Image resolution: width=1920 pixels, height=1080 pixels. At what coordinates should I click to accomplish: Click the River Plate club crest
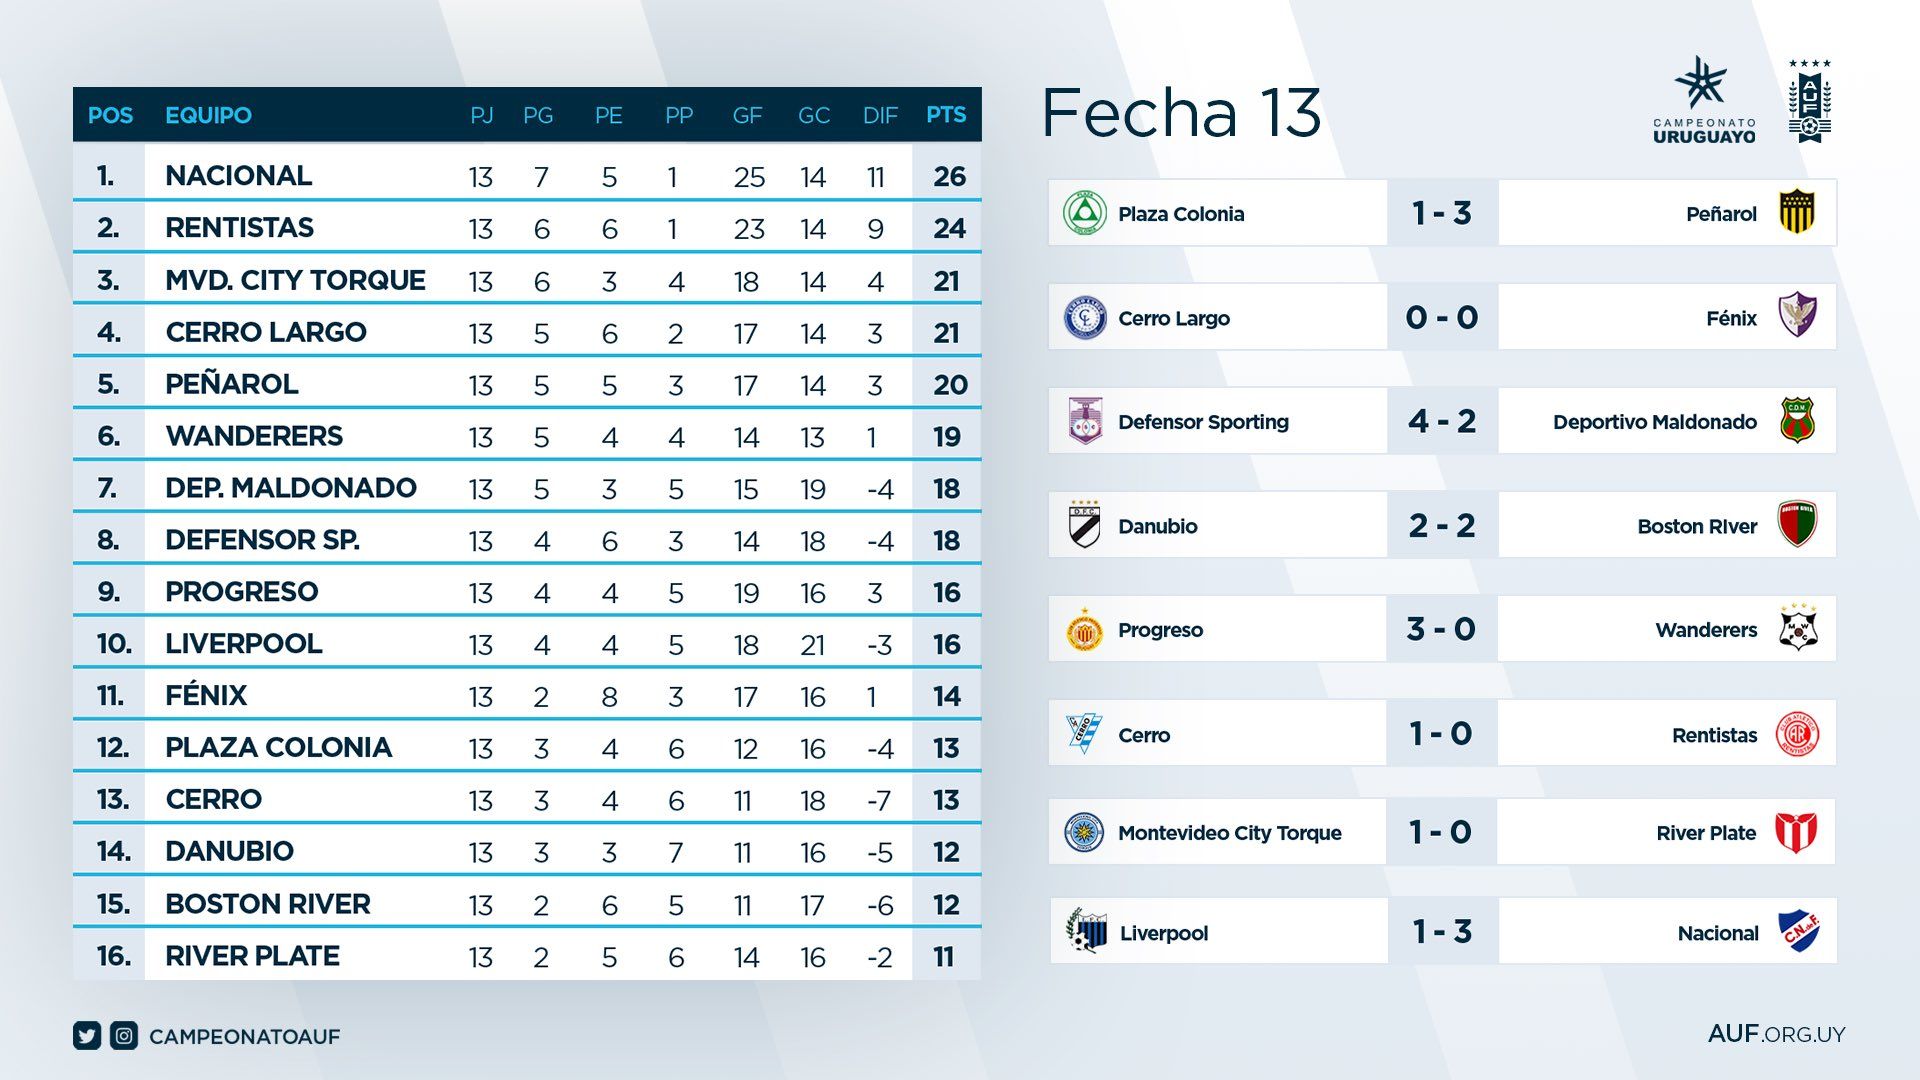(1796, 832)
